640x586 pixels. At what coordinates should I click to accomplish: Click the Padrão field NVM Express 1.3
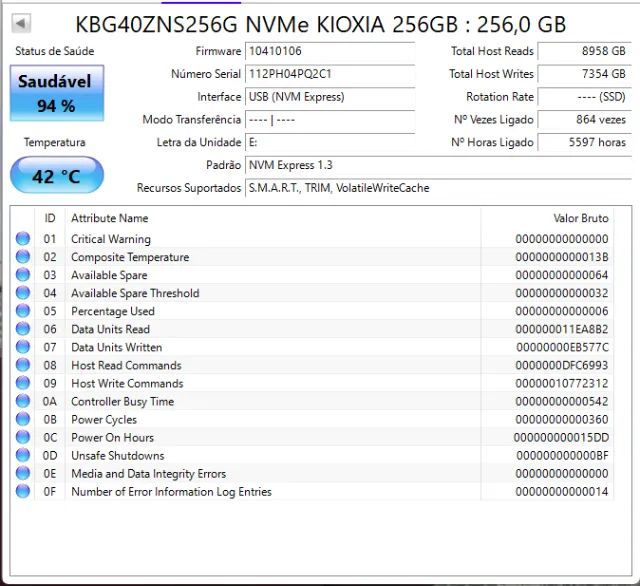tap(438, 165)
